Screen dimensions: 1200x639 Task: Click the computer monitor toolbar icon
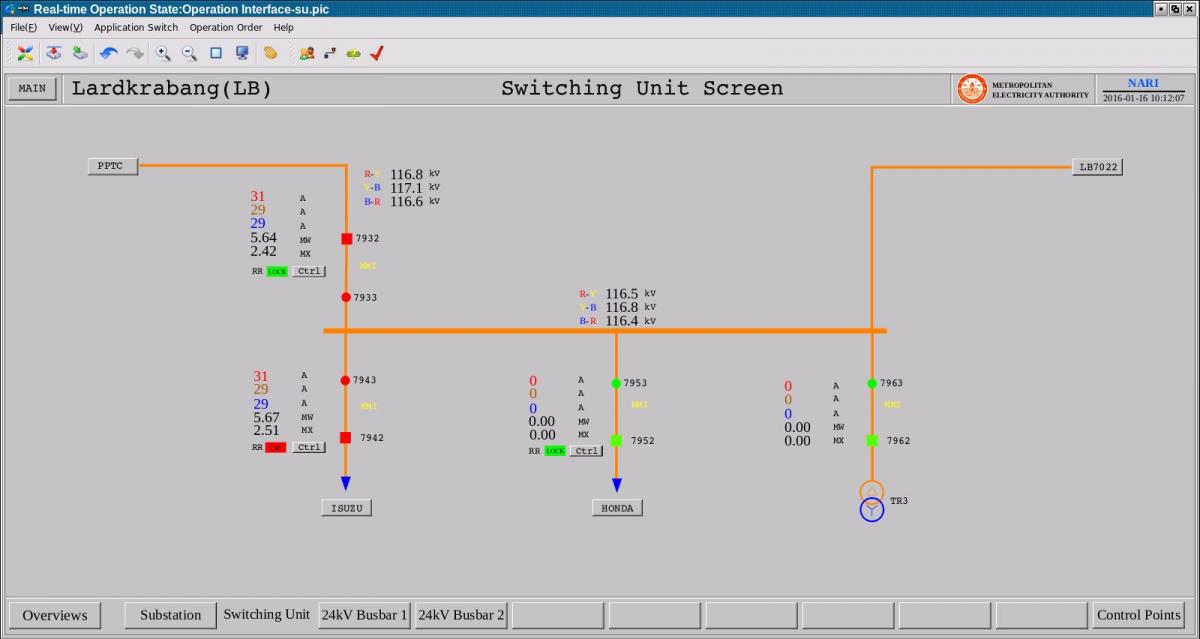pos(242,53)
